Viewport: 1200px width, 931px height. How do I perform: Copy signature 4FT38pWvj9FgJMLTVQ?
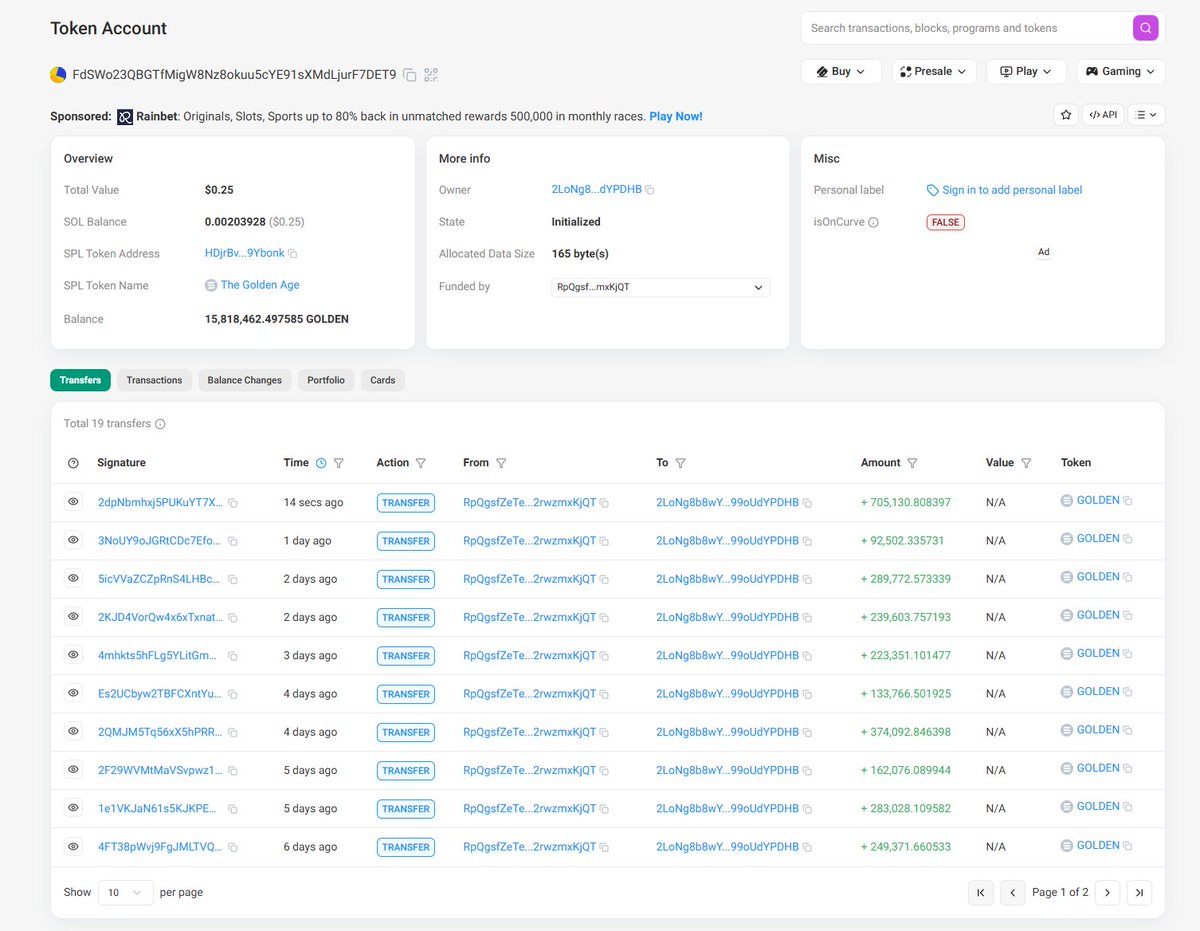pyautogui.click(x=233, y=847)
